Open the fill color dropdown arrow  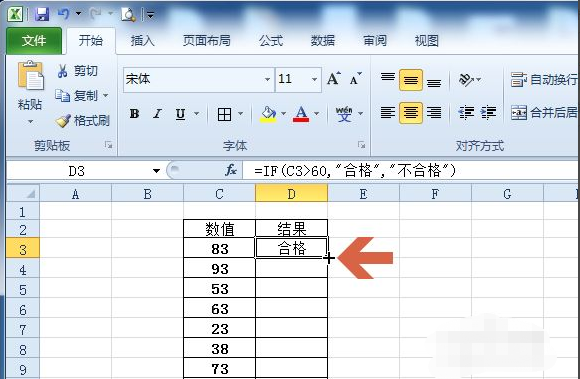click(x=284, y=114)
